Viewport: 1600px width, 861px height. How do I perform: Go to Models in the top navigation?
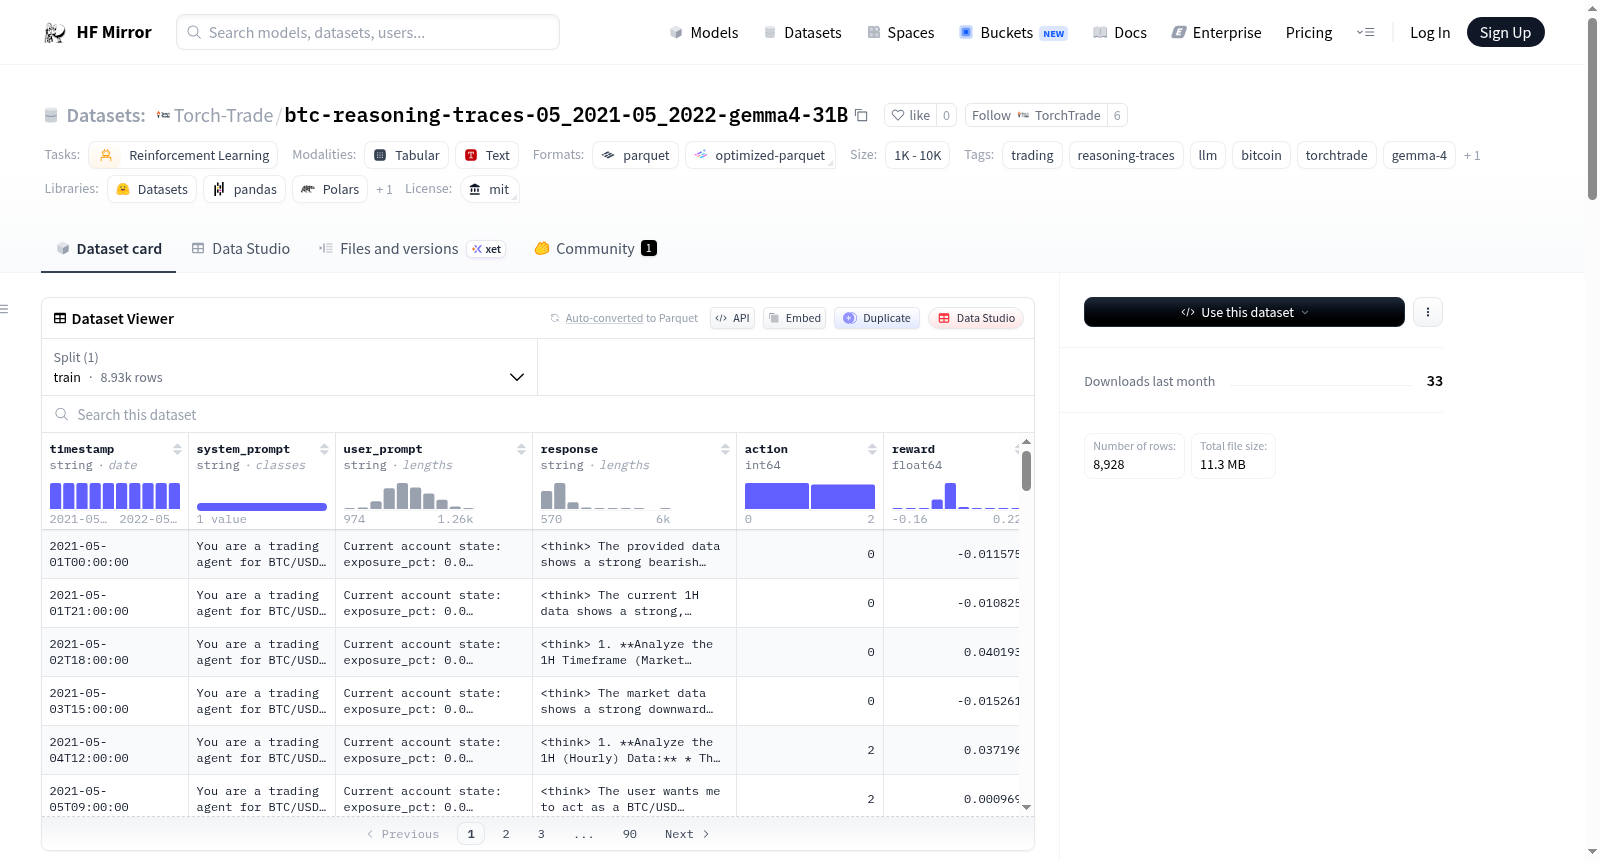click(x=704, y=33)
